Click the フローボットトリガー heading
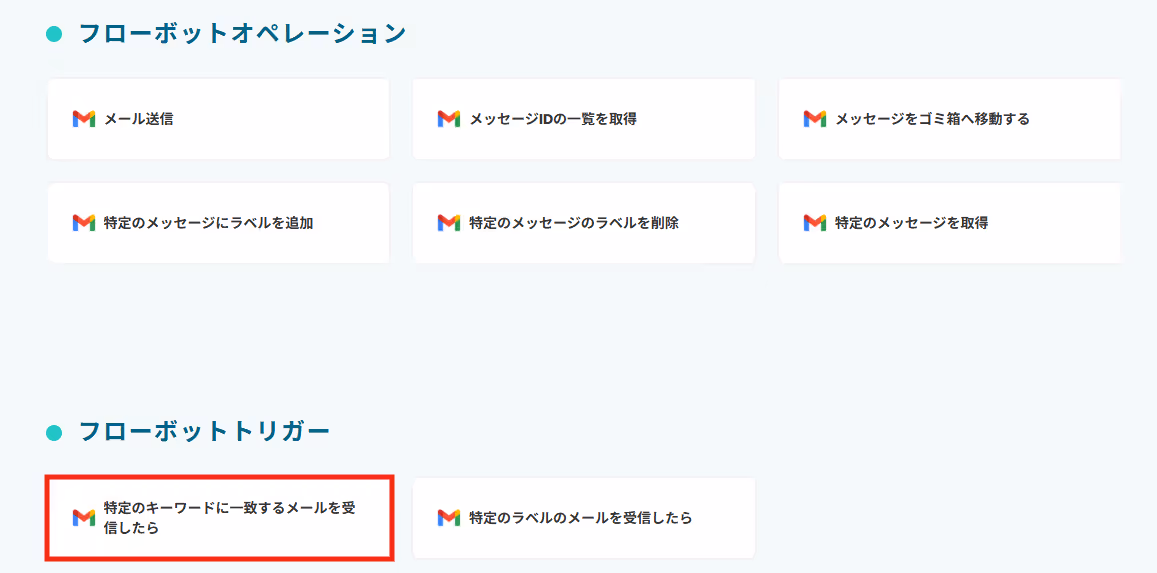The image size is (1157, 573). pyautogui.click(x=204, y=432)
